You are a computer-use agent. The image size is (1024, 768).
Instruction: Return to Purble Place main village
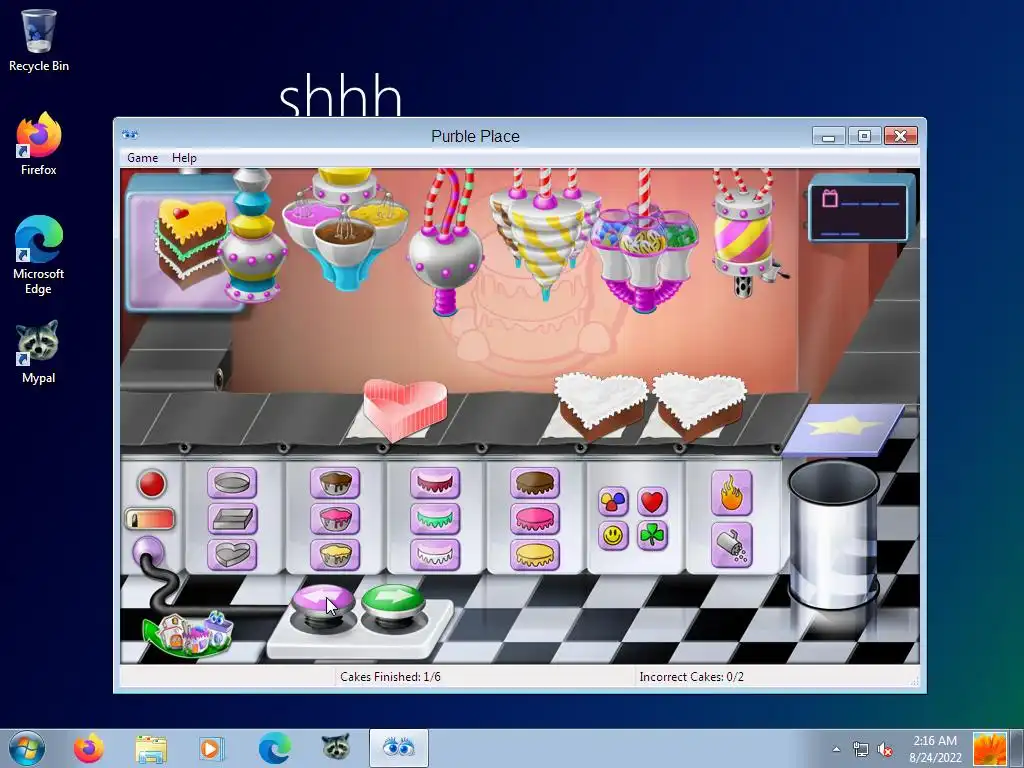187,633
